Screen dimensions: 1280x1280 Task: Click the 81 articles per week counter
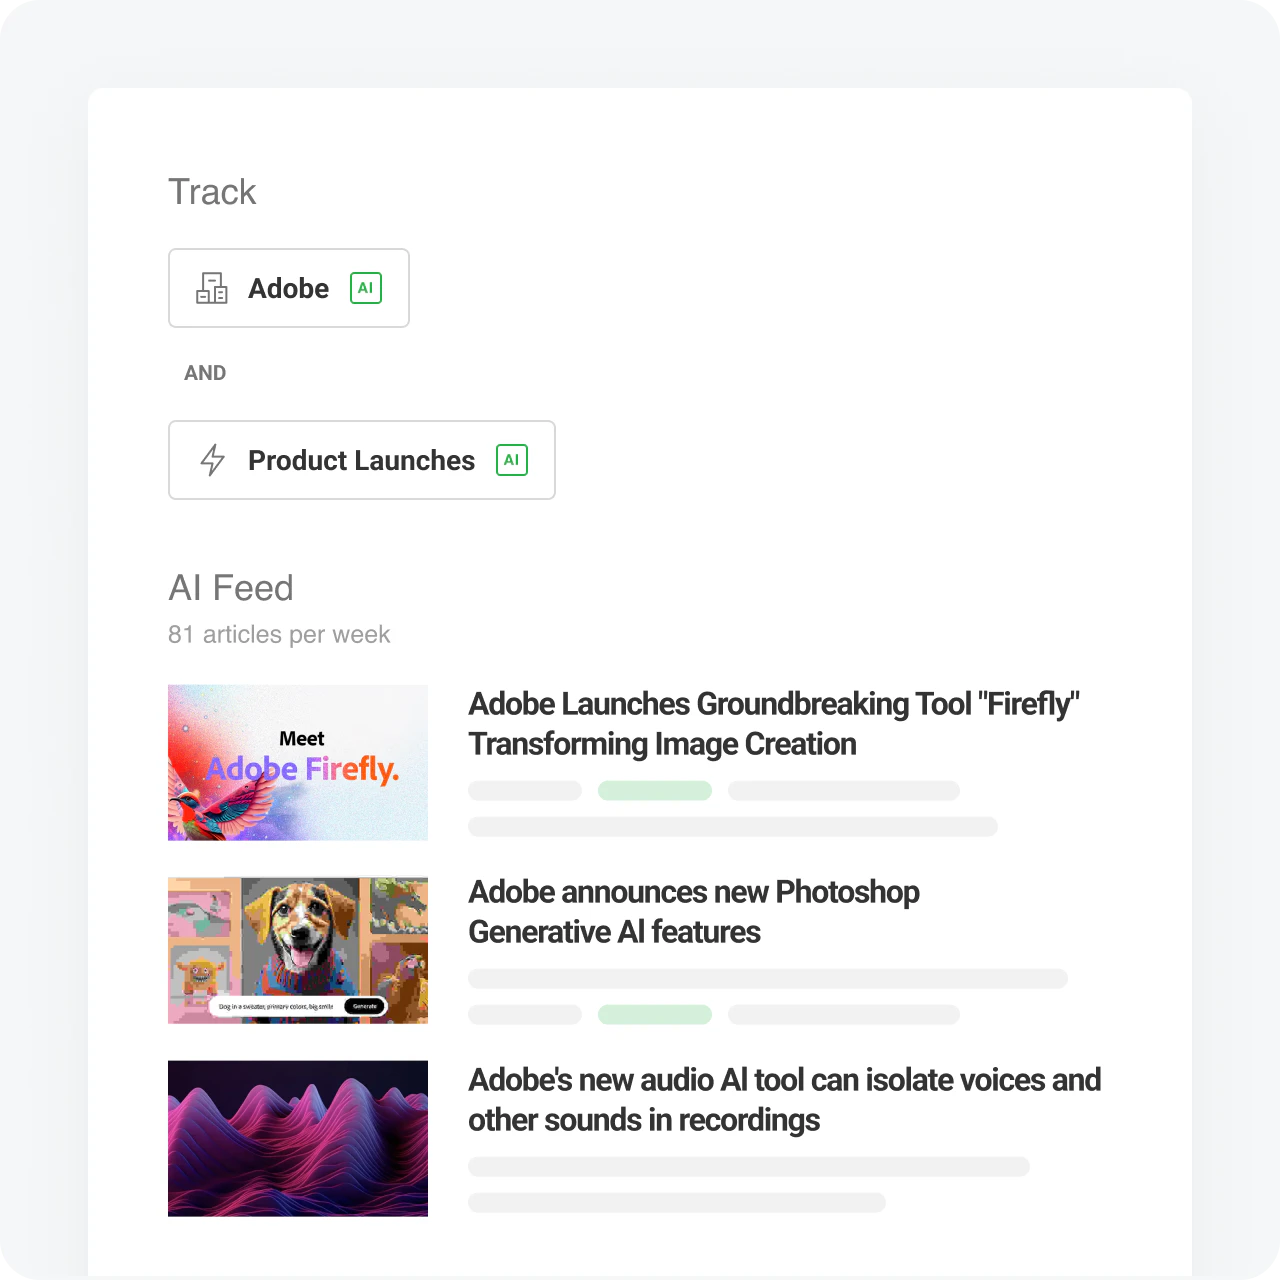[x=279, y=634]
